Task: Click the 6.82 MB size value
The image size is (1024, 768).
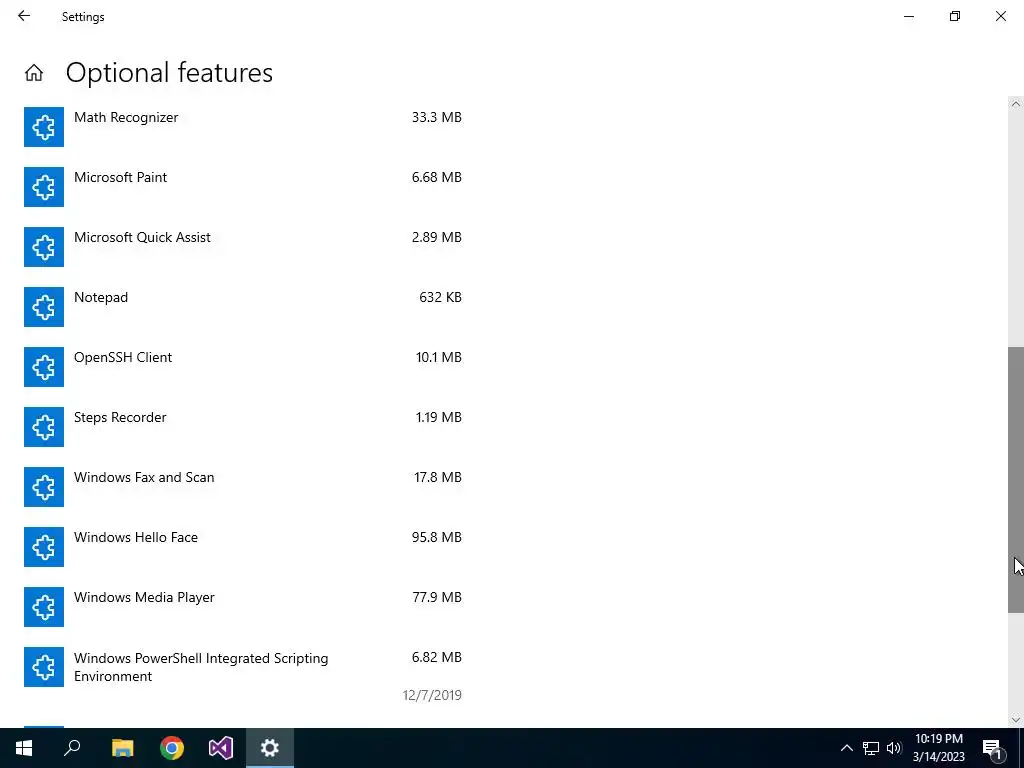Action: point(436,658)
